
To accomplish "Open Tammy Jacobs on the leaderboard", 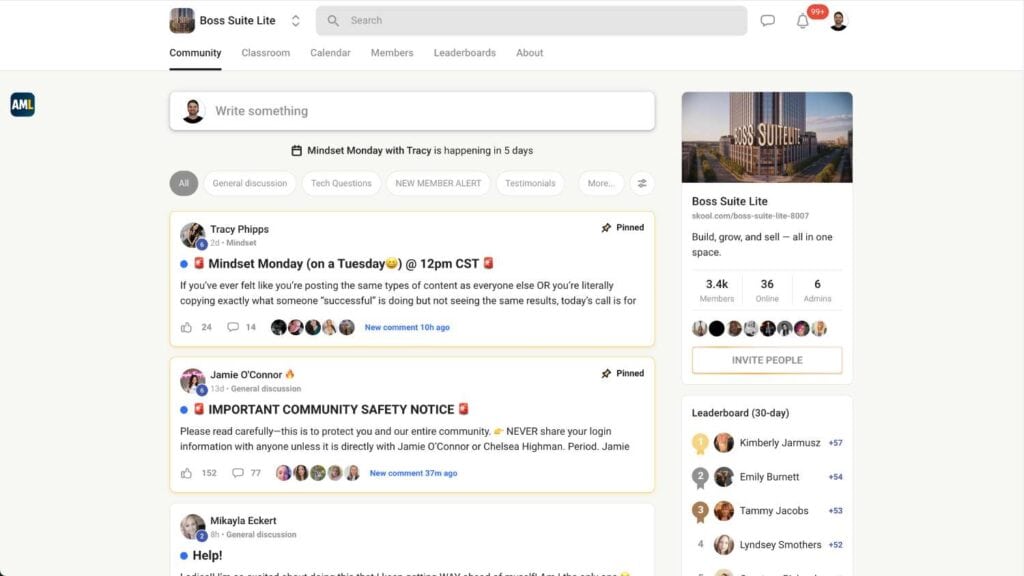I will (774, 511).
